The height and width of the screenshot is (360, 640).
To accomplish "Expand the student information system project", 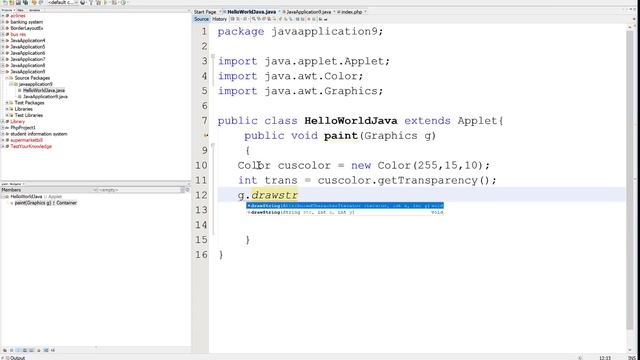I will pyautogui.click(x=3, y=134).
